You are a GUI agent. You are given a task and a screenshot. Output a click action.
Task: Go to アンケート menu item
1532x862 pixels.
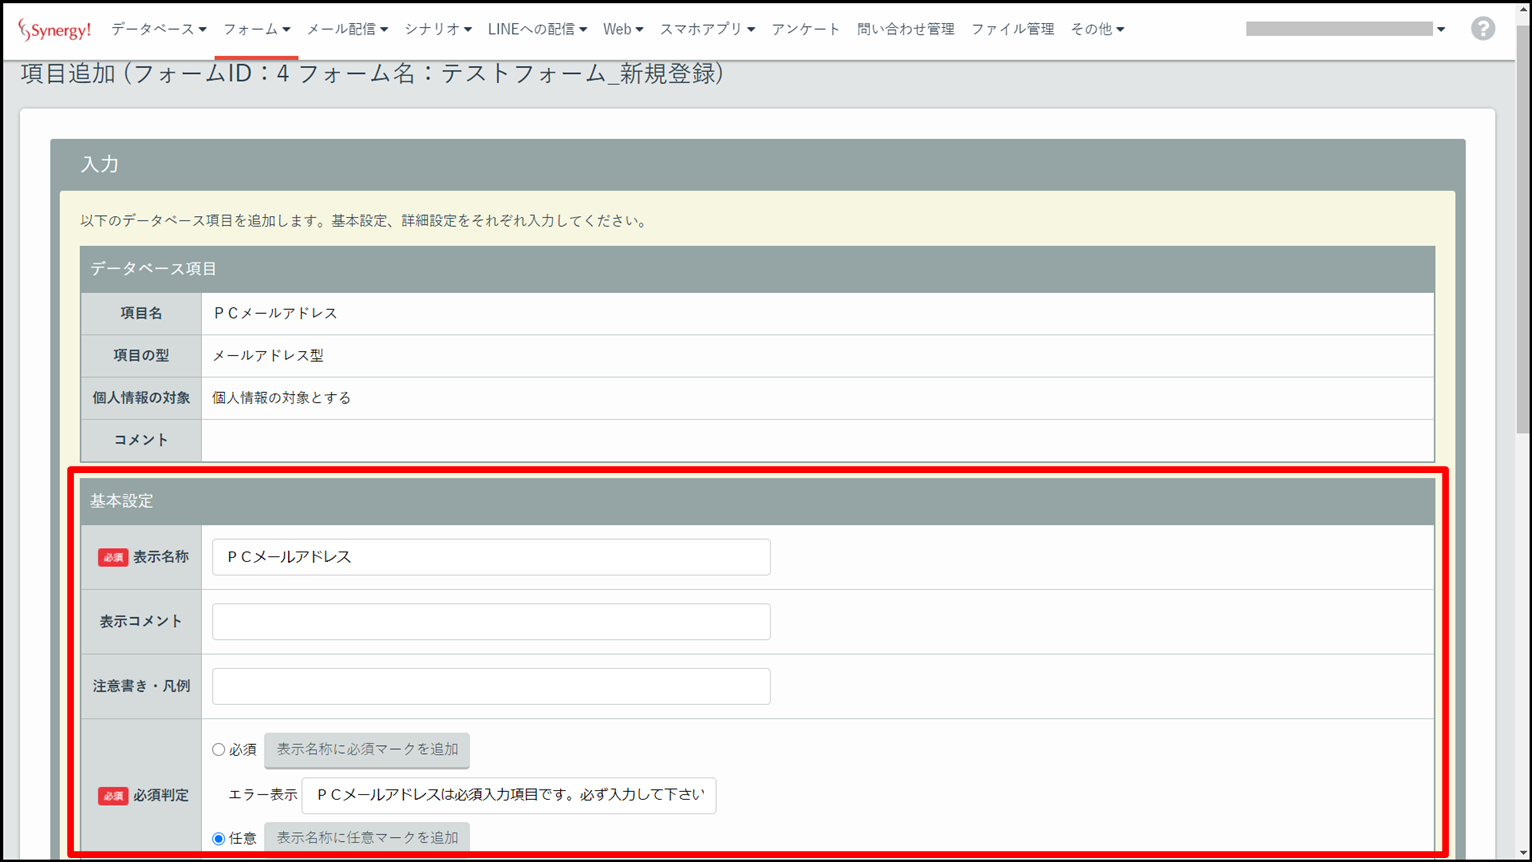[805, 30]
